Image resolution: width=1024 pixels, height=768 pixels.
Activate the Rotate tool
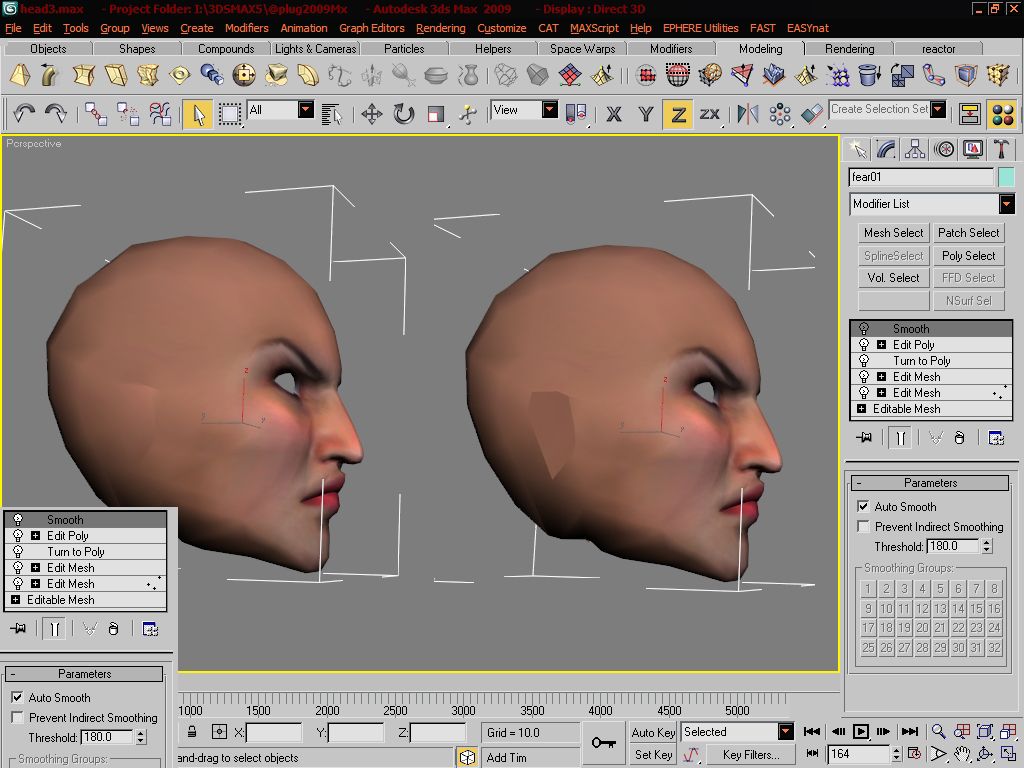404,114
